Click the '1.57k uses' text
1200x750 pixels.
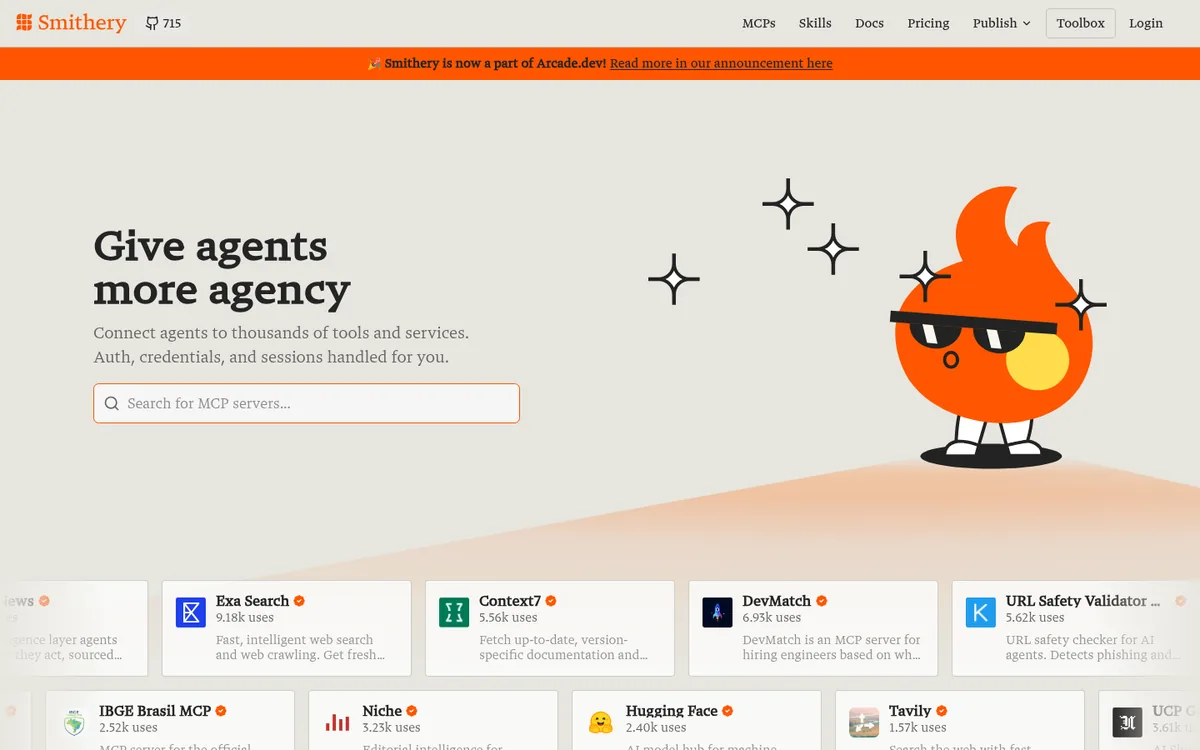[x=918, y=728]
